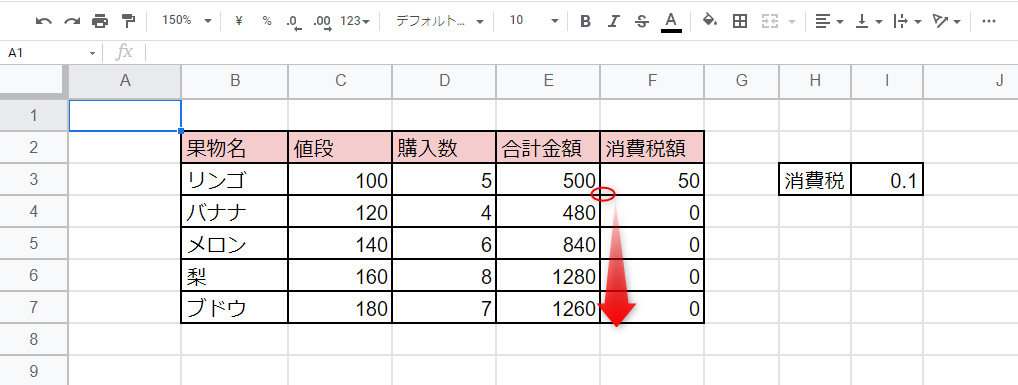Click the 値段 cell with 180

tap(340, 308)
